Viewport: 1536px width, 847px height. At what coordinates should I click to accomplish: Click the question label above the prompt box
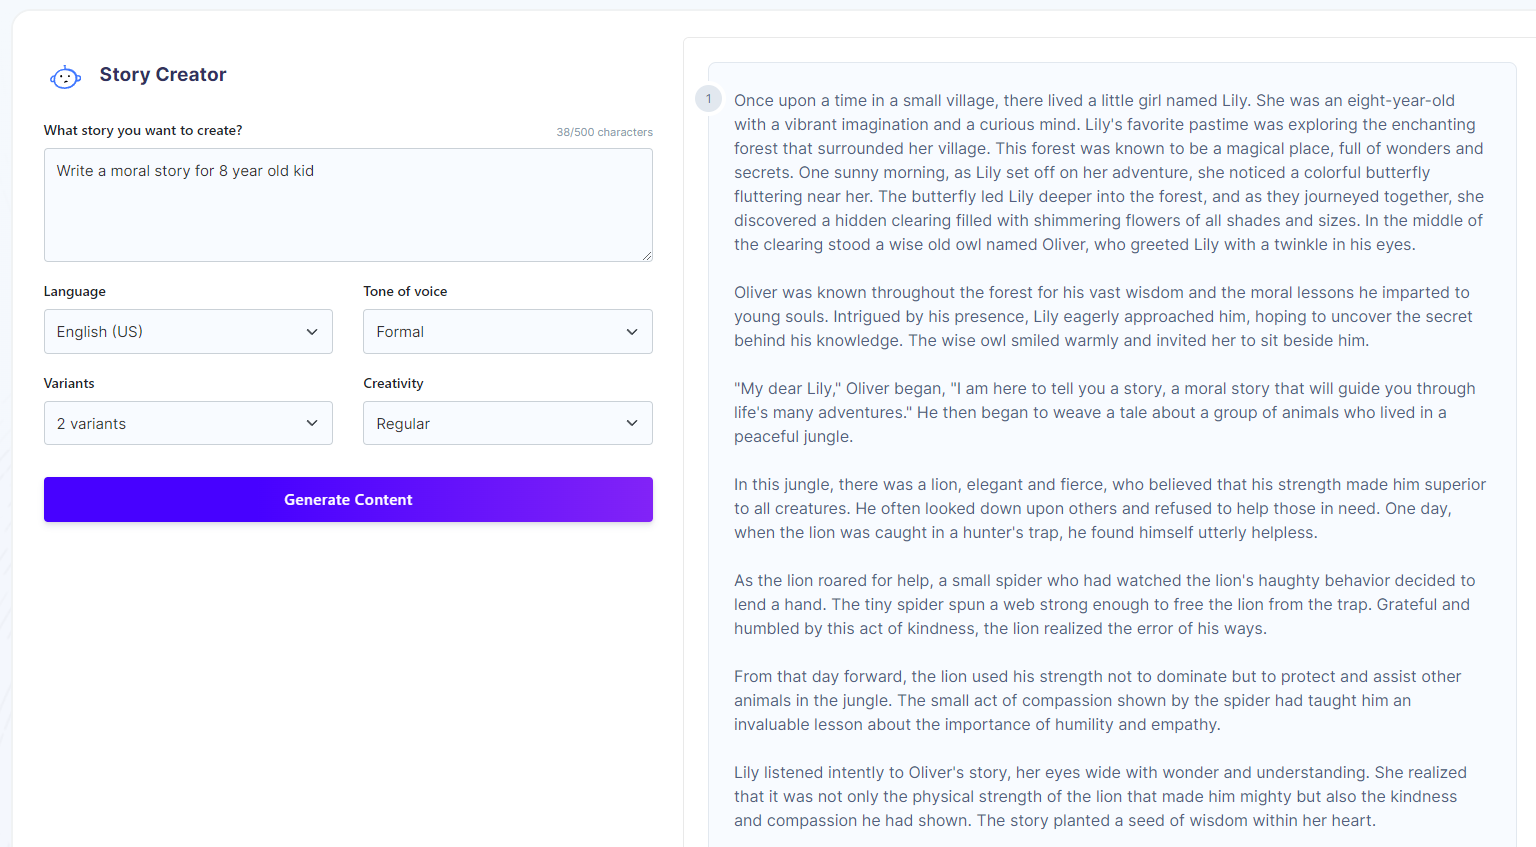pyautogui.click(x=143, y=130)
